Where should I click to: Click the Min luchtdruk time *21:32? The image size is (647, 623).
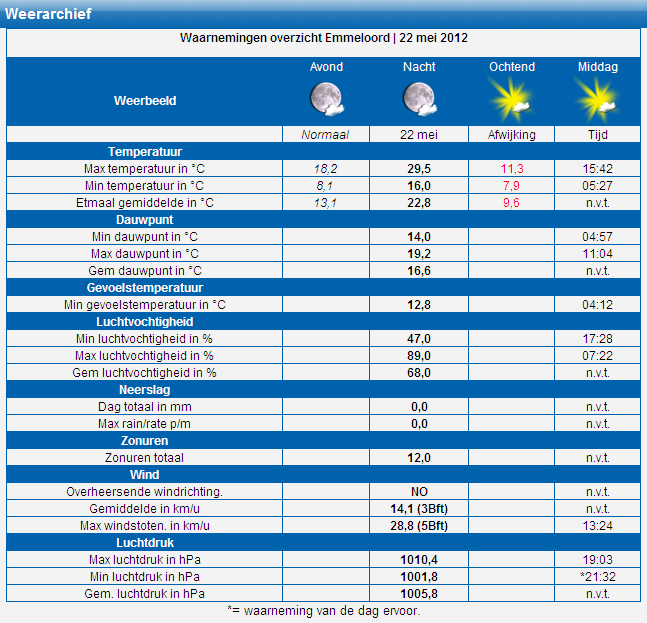click(597, 577)
